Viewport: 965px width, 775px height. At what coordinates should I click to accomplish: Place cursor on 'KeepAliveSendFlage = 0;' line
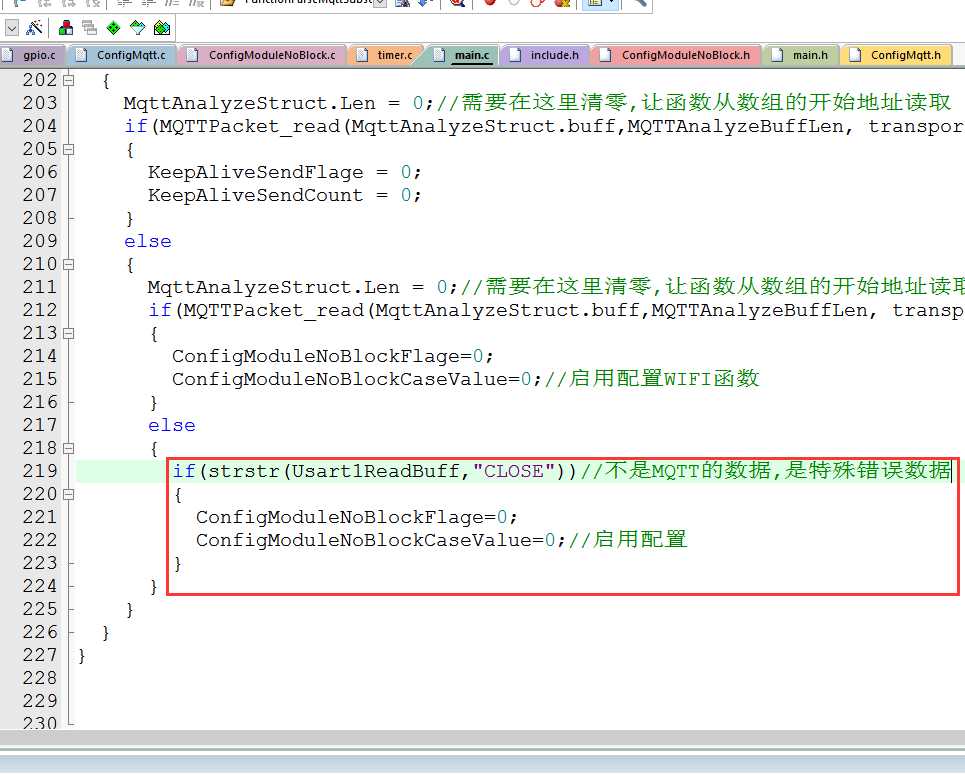(285, 172)
